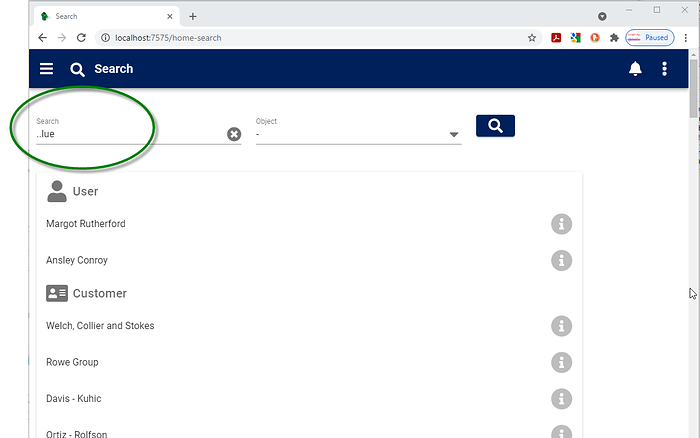Open the DuckDuckGo extension
700x438 pixels.
click(x=595, y=38)
